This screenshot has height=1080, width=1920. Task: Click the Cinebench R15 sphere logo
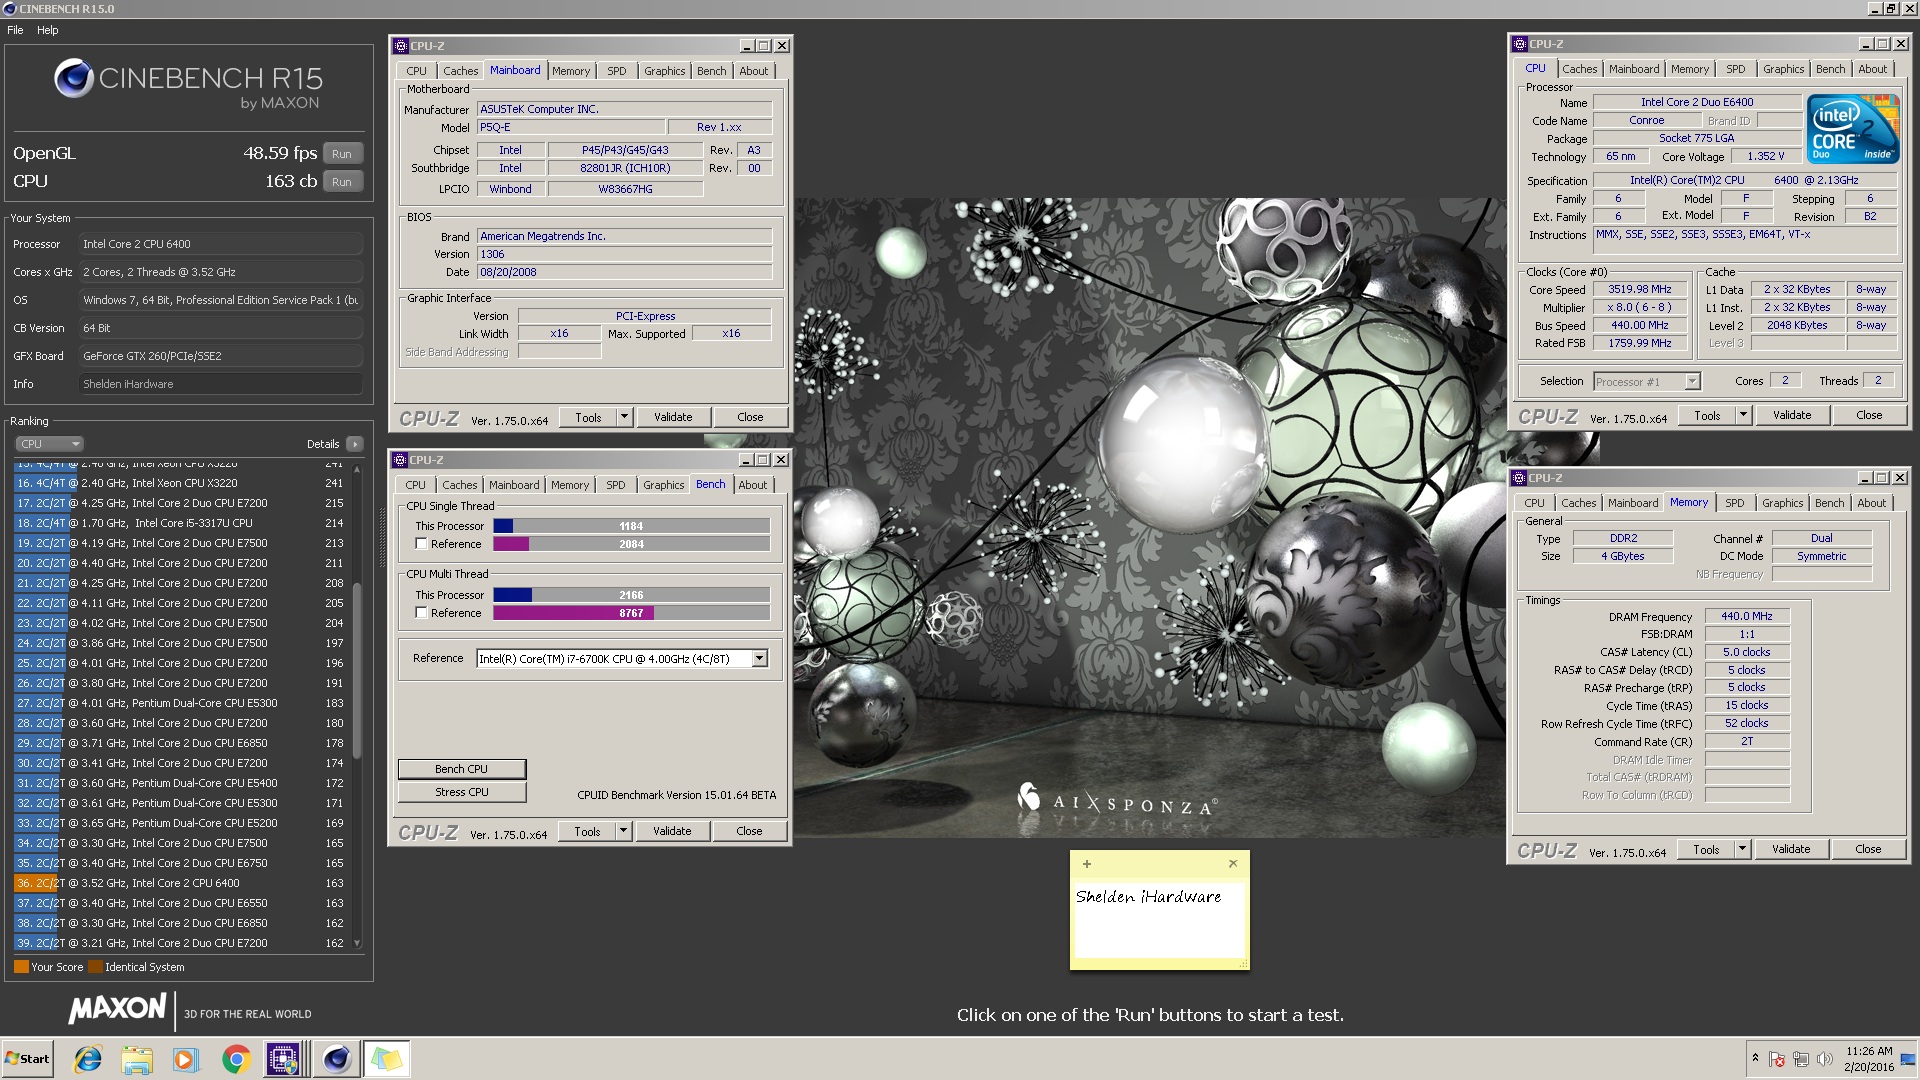(74, 78)
